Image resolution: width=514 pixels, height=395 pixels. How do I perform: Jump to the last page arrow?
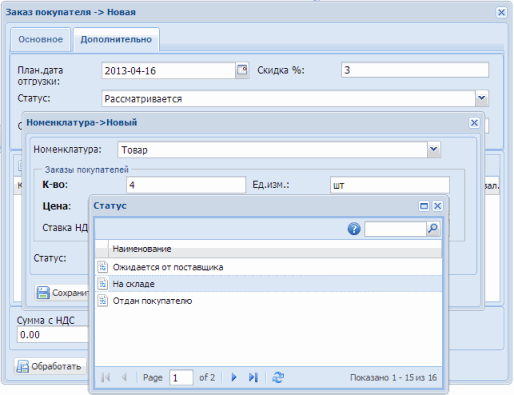[253, 377]
